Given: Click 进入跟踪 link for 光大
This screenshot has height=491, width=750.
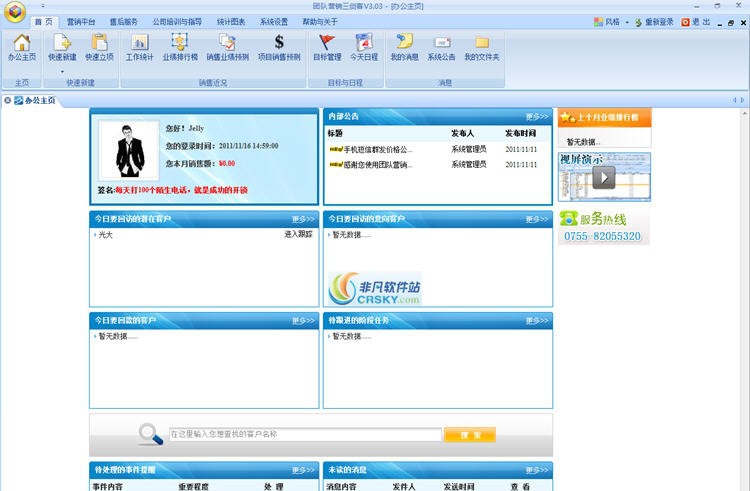Looking at the screenshot, I should tap(298, 234).
